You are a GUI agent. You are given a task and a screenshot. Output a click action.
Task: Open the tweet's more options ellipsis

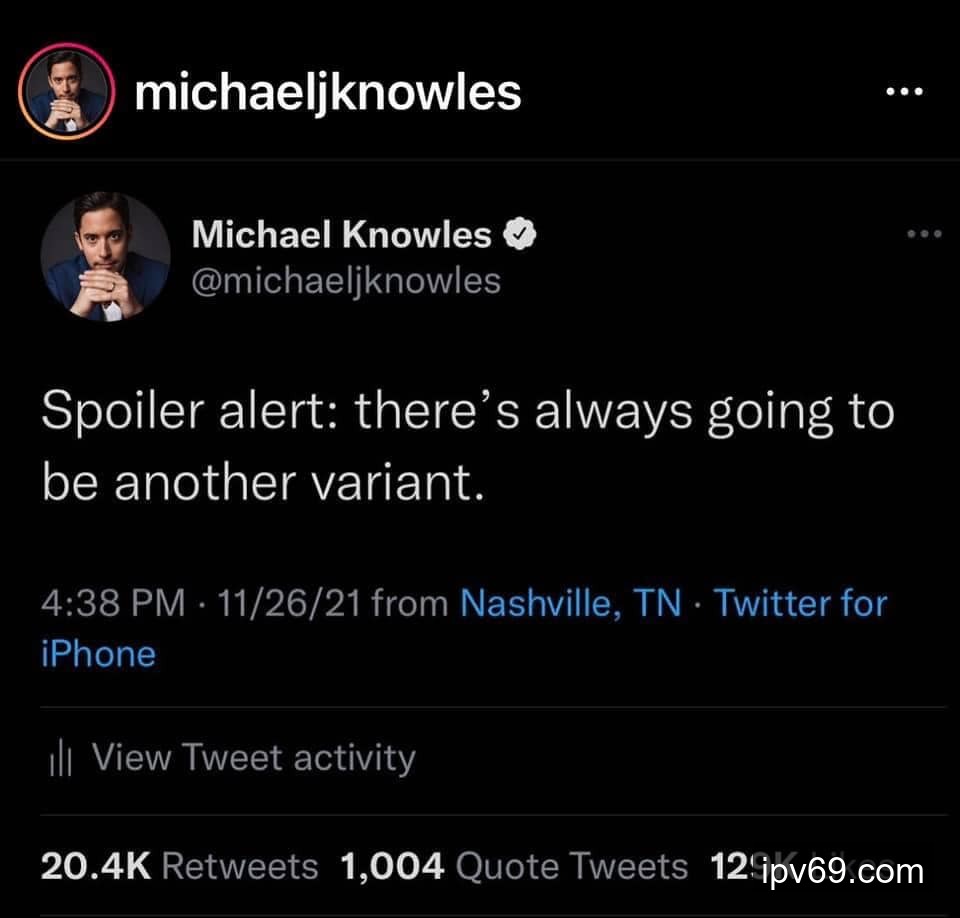(924, 235)
